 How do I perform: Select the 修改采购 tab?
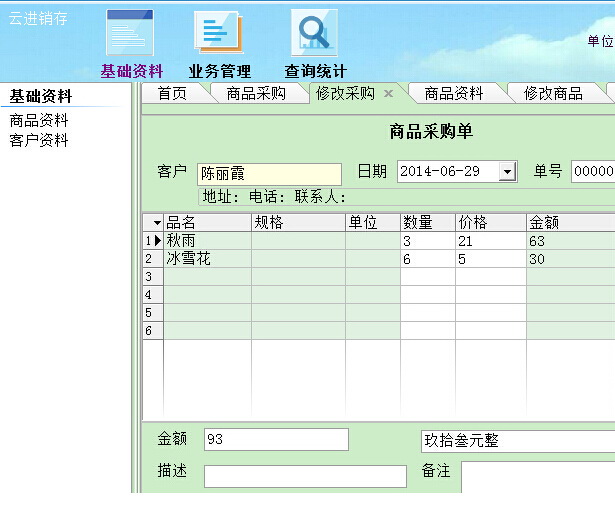[x=345, y=94]
